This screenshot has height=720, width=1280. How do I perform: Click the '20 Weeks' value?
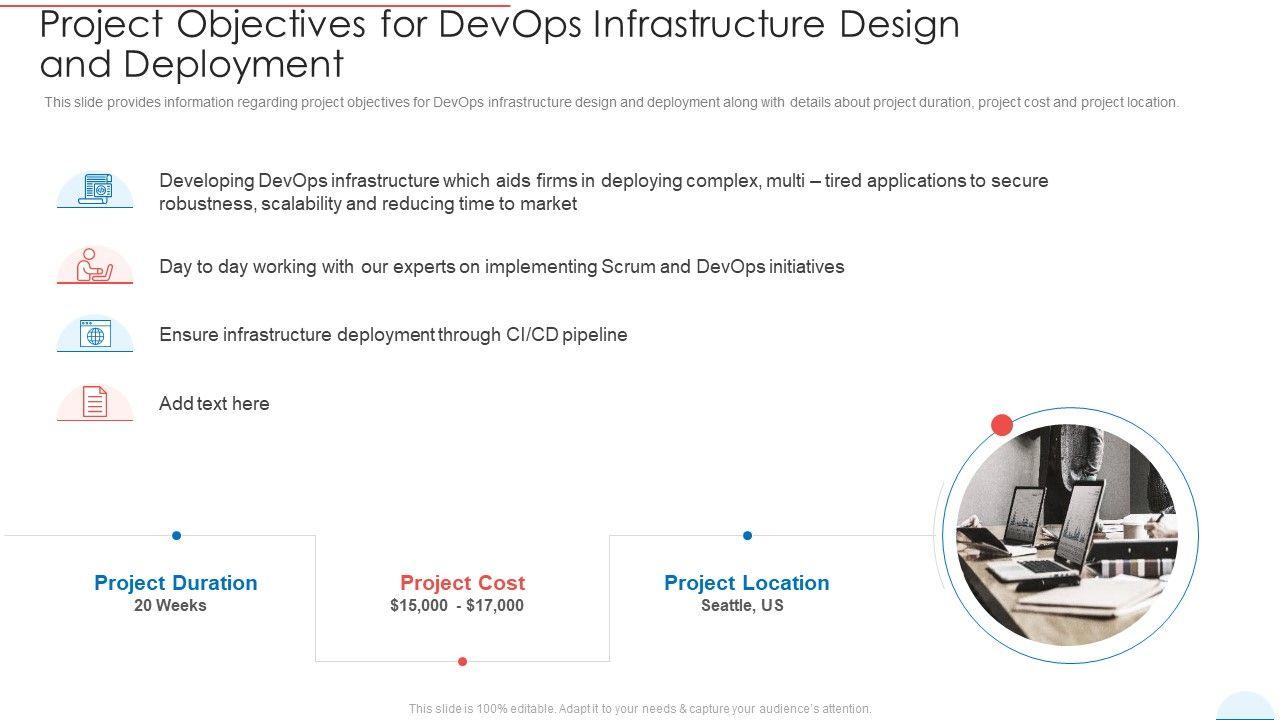[x=170, y=606]
